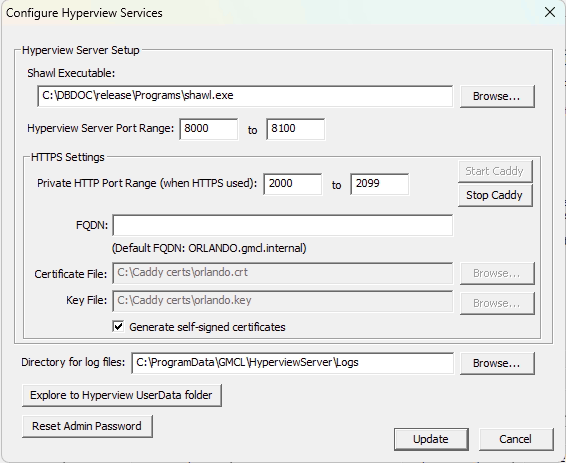The height and width of the screenshot is (463, 566).
Task: Click Reset Admin Password
Action: coord(87,427)
